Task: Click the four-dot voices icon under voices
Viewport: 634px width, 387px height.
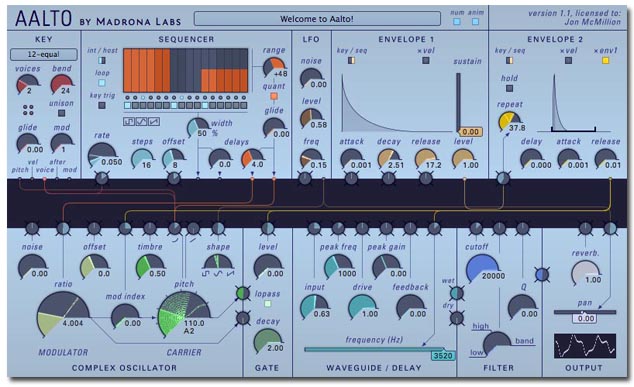Action: coord(28,110)
